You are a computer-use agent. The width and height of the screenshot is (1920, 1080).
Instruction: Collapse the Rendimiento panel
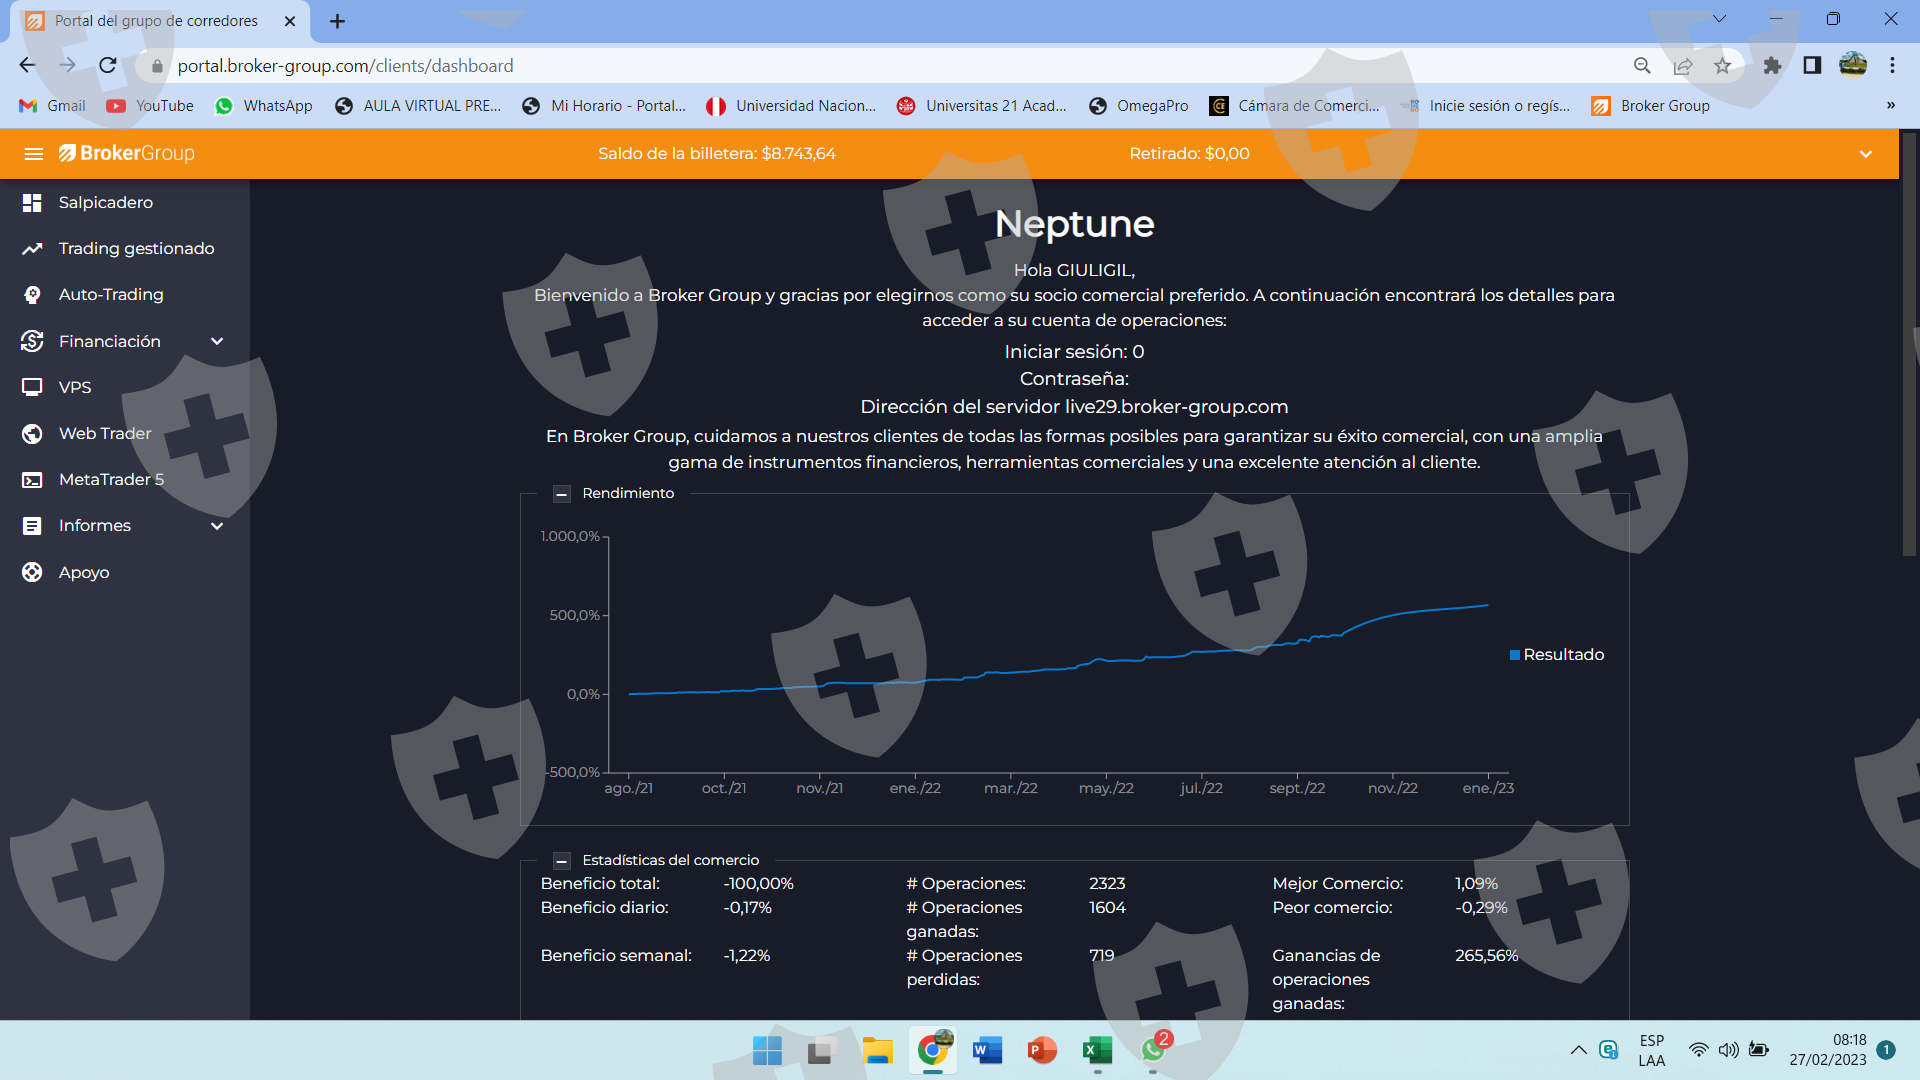pos(562,494)
